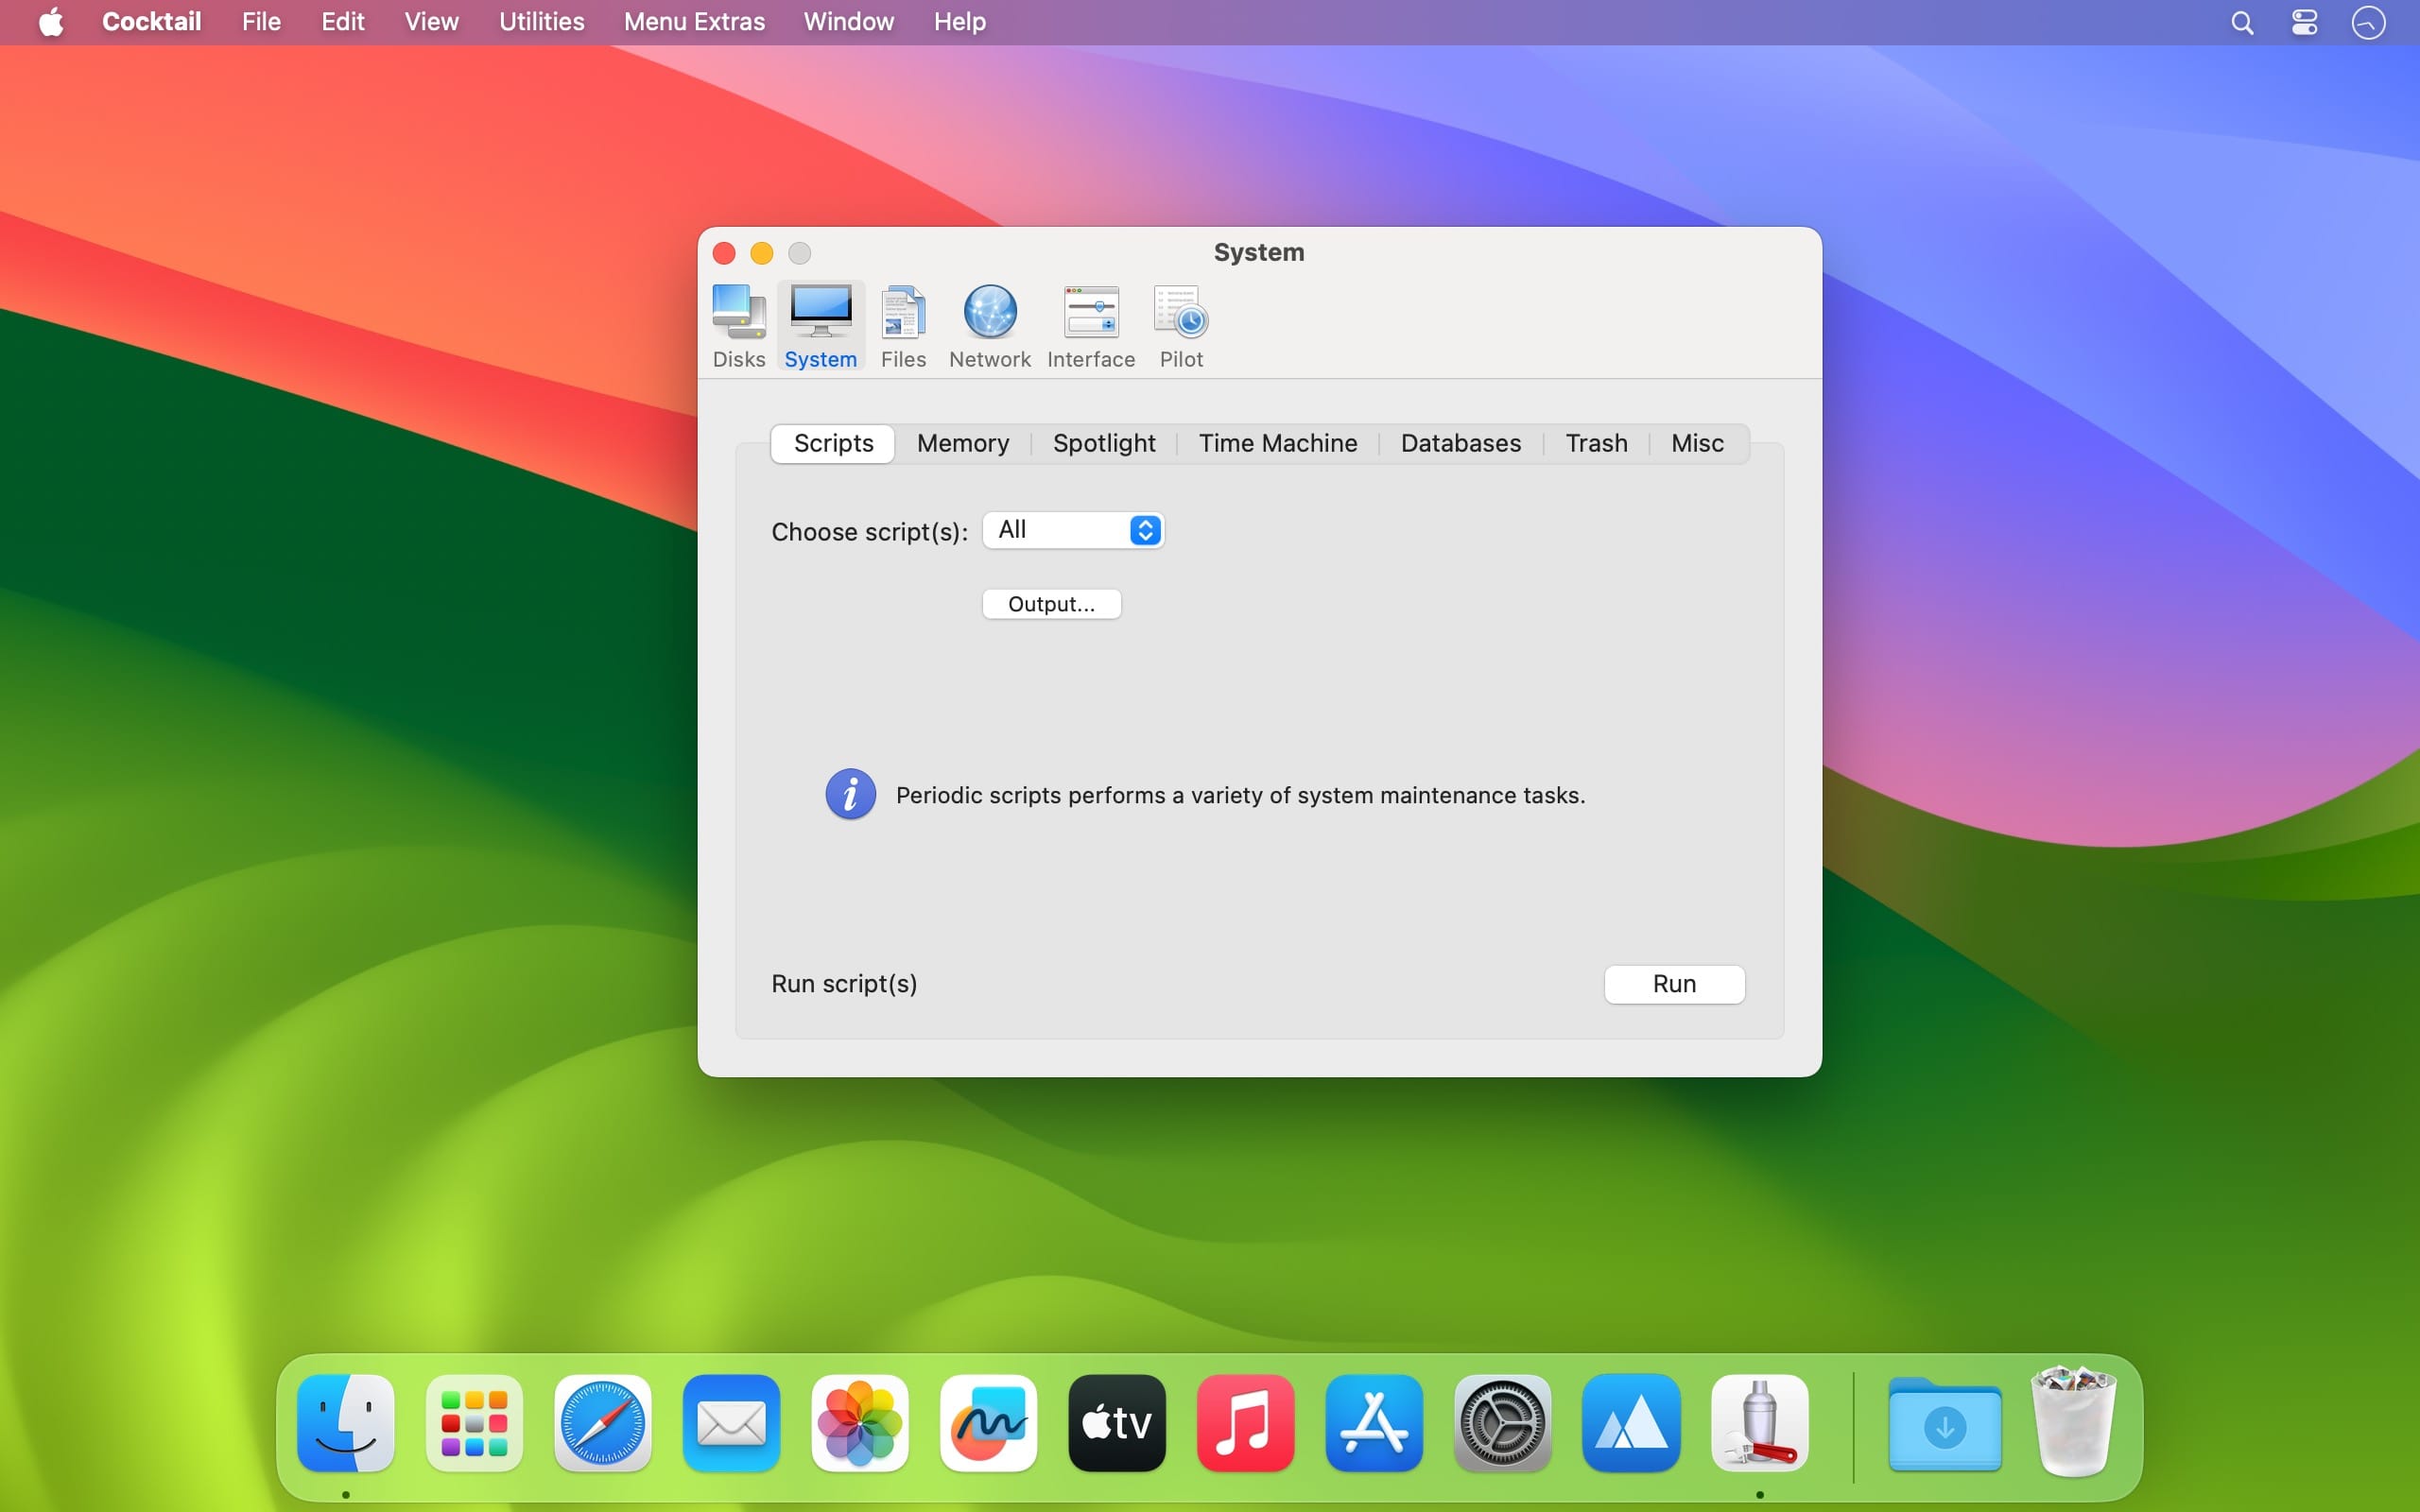2420x1512 pixels.
Task: Switch to the Network toolbar section
Action: [x=989, y=327]
